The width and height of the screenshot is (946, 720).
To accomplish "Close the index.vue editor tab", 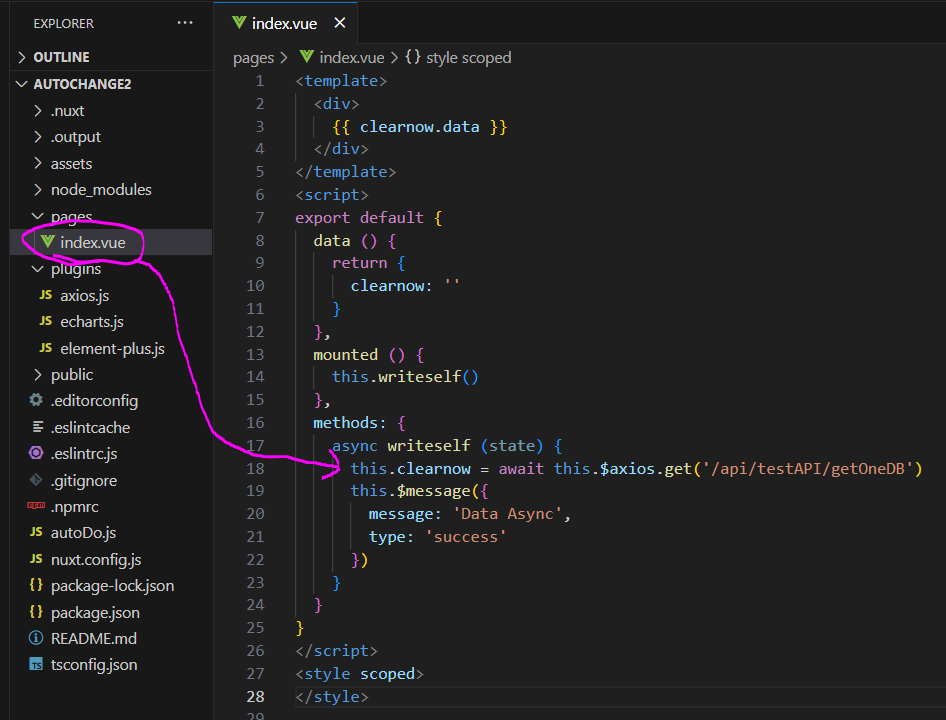I will pos(340,23).
